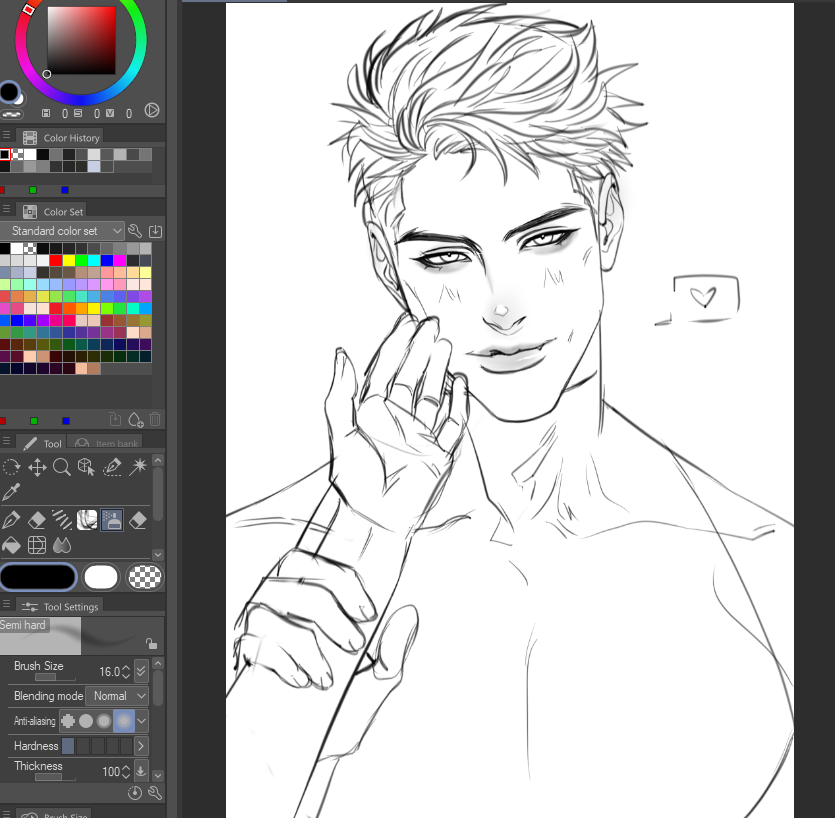Select the transparent color checkered pill
835x818 pixels.
(145, 577)
